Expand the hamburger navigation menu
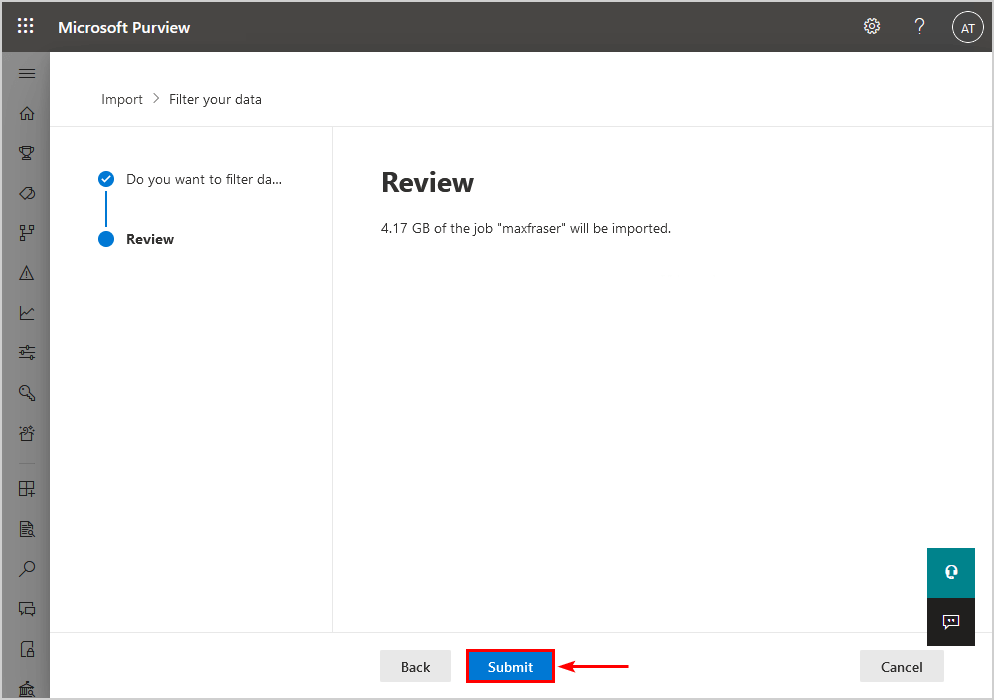The height and width of the screenshot is (700, 994). point(27,74)
